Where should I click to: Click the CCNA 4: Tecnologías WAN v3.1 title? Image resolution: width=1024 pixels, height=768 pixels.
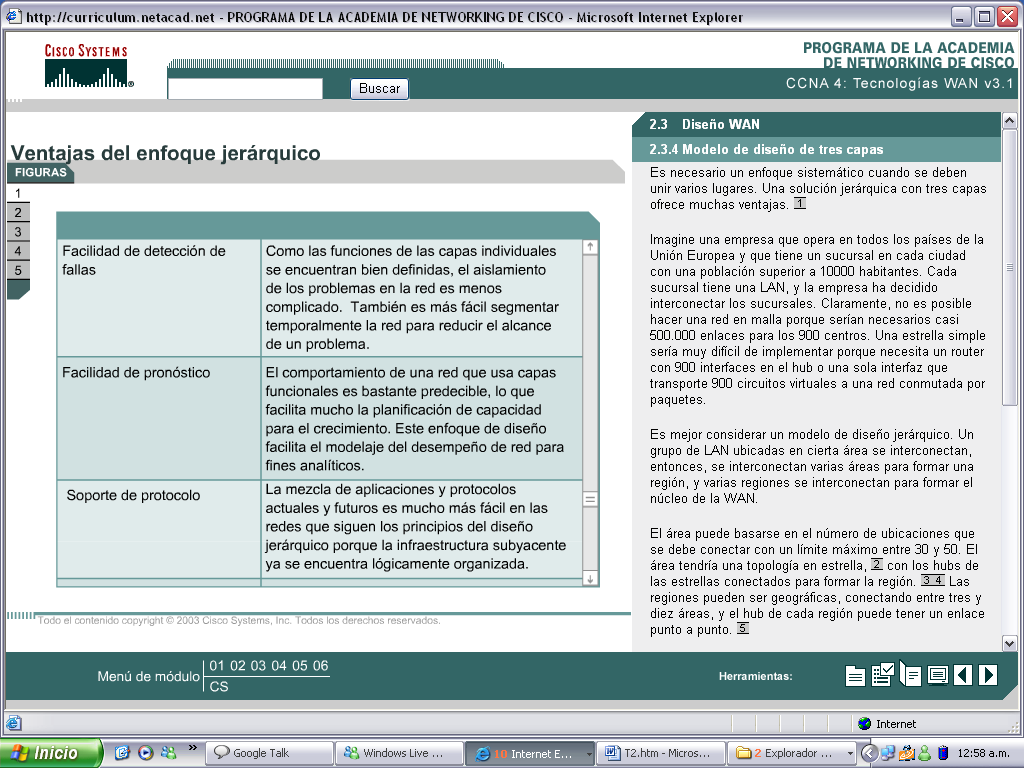(x=899, y=83)
